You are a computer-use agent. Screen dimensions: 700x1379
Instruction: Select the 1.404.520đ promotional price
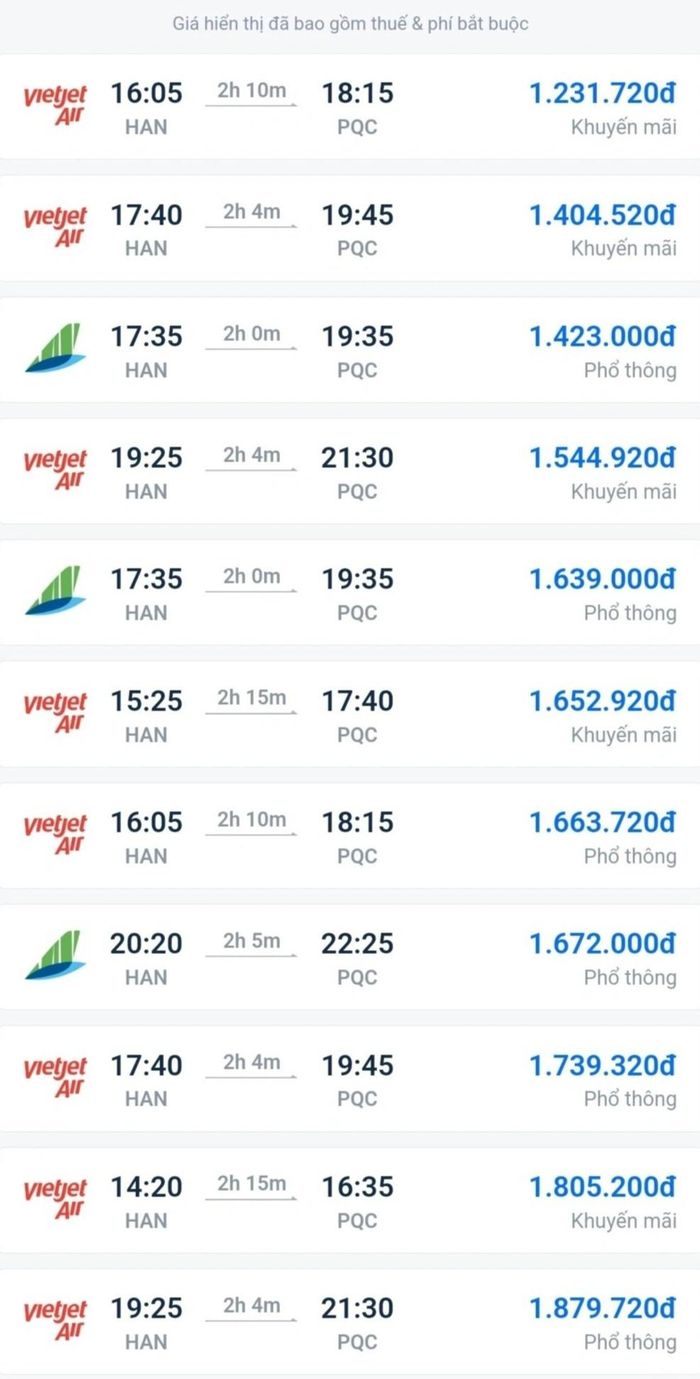tap(602, 215)
